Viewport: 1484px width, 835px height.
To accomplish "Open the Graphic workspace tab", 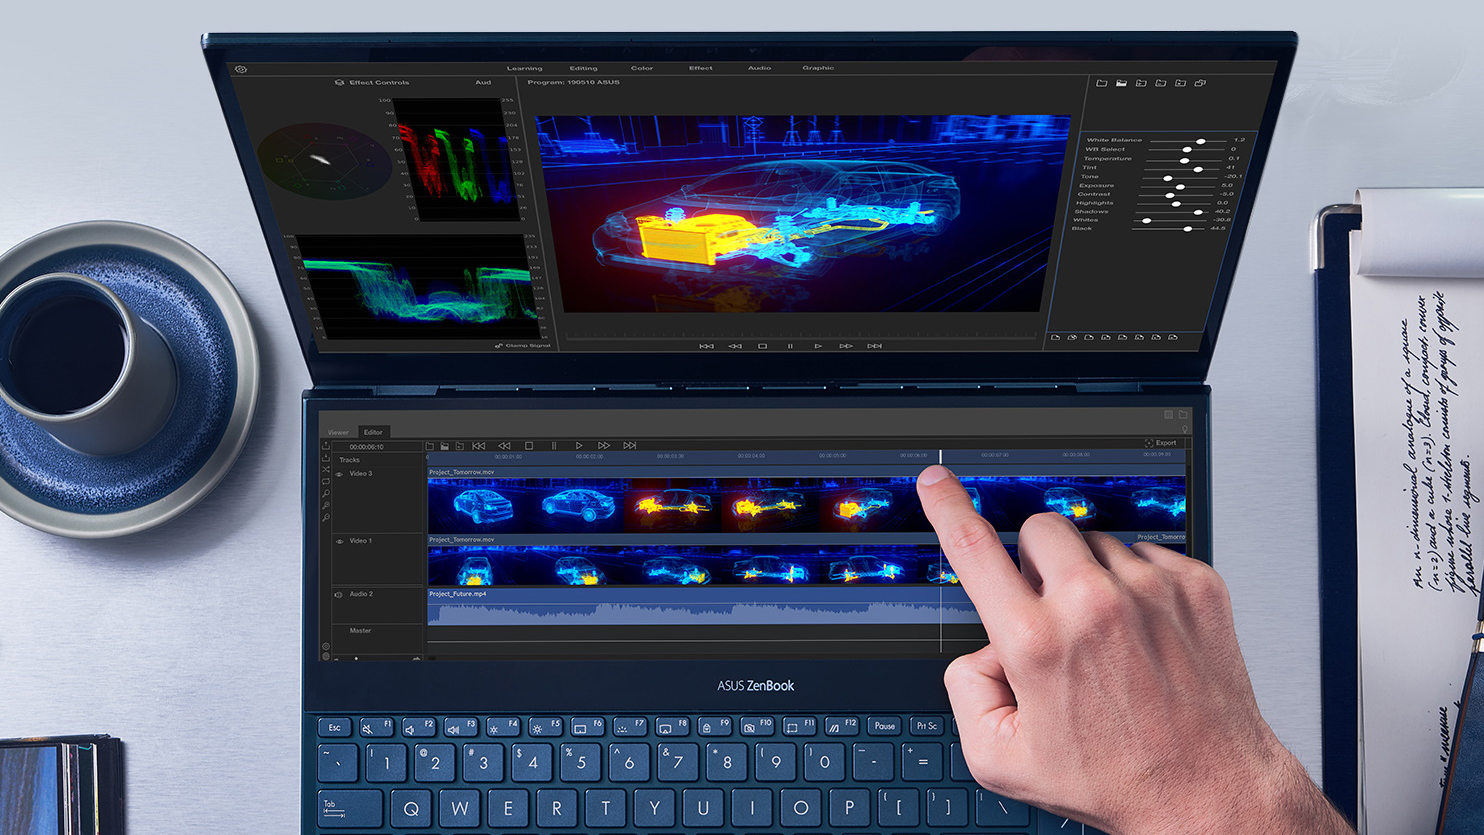I will click(x=818, y=68).
